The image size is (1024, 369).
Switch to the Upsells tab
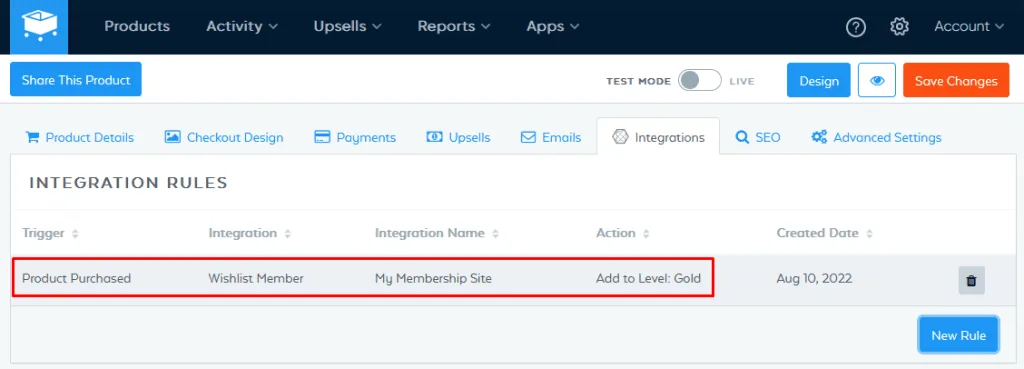coord(458,138)
